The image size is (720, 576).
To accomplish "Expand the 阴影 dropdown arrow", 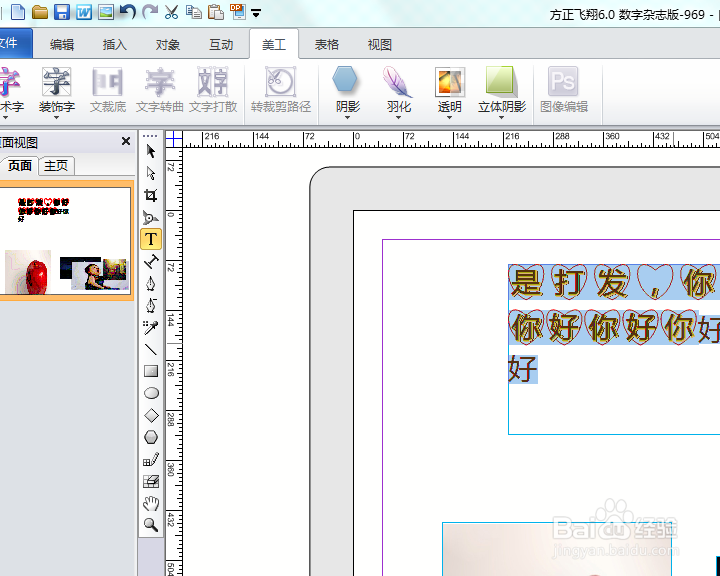I will 347,118.
